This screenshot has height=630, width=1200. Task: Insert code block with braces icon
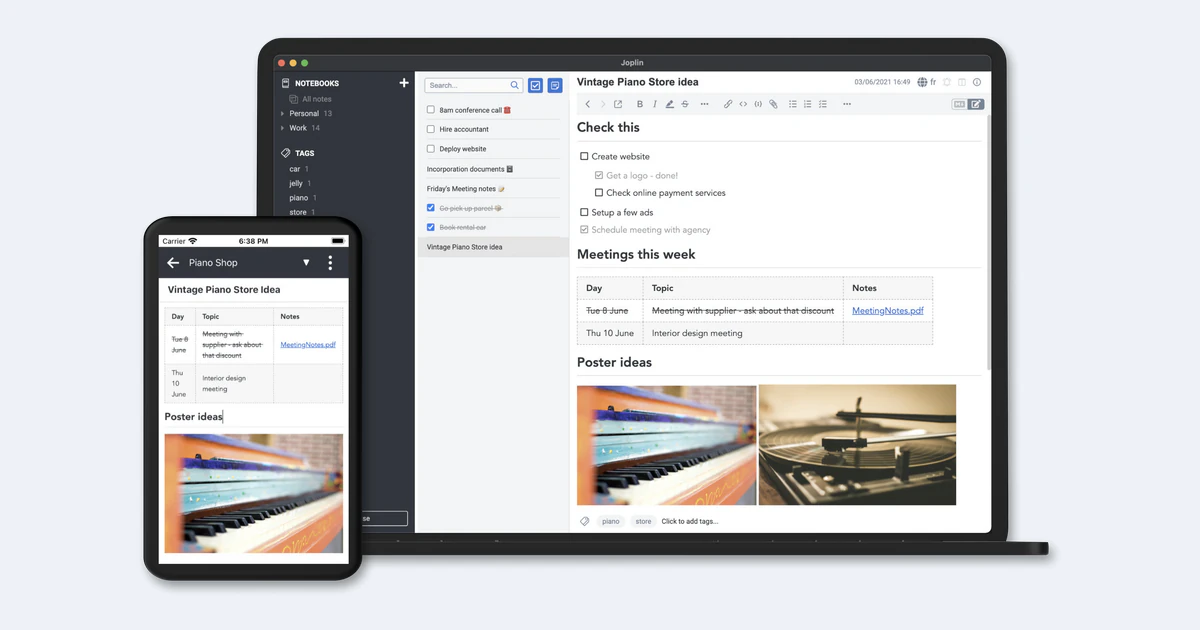click(x=758, y=104)
